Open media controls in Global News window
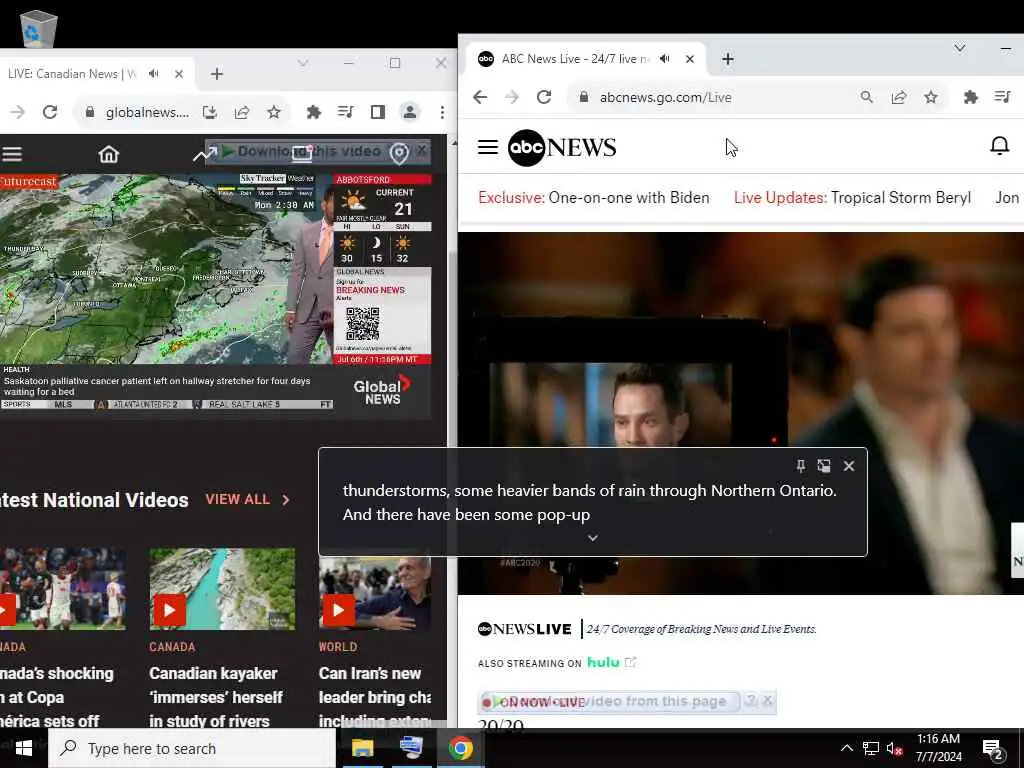 [x=345, y=112]
